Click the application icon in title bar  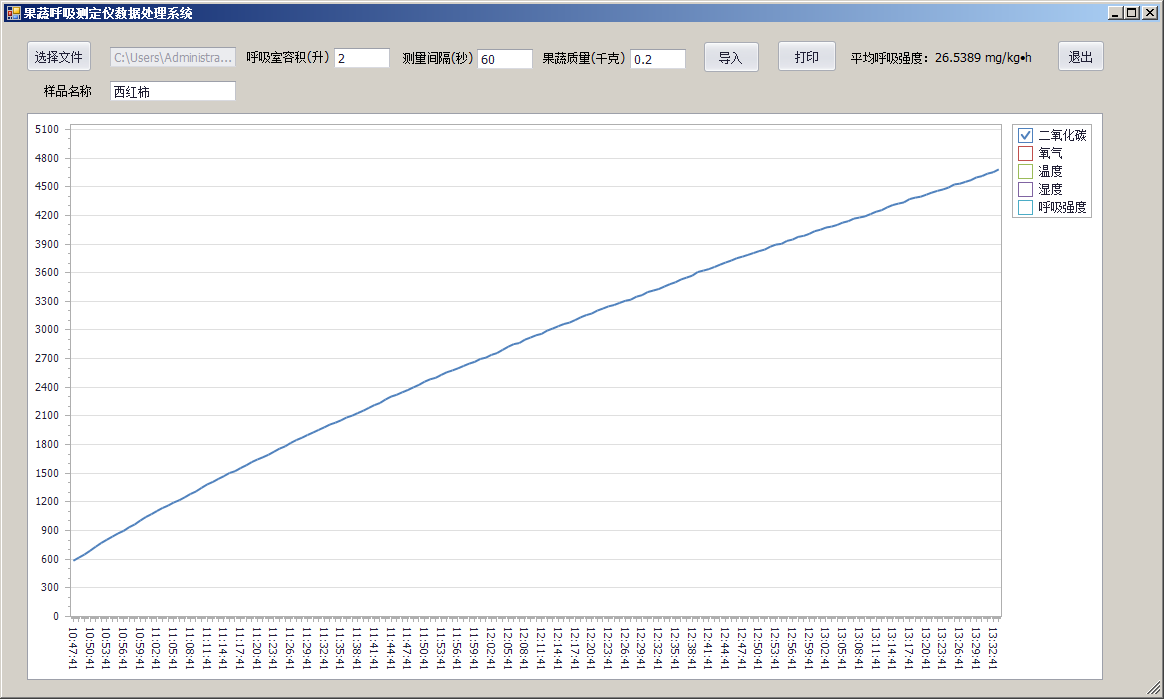(x=13, y=13)
